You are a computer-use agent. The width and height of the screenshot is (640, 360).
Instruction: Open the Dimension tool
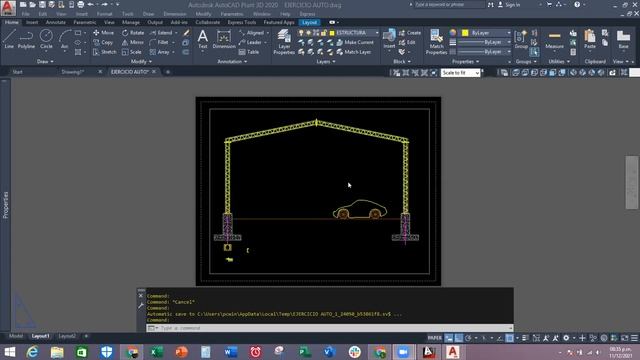coord(224,39)
